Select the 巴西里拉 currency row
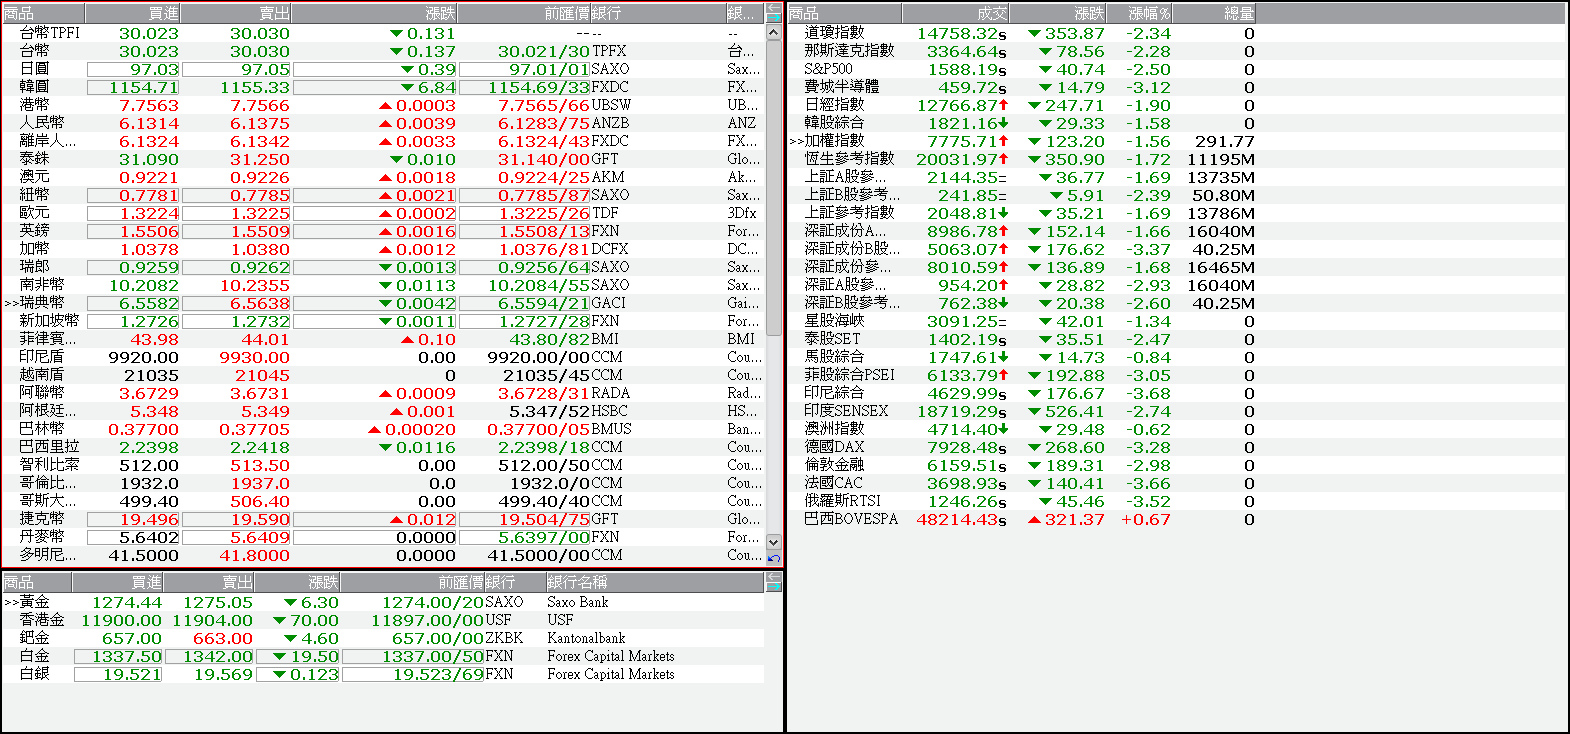Screen dimensions: 1570x734 click(x=383, y=447)
